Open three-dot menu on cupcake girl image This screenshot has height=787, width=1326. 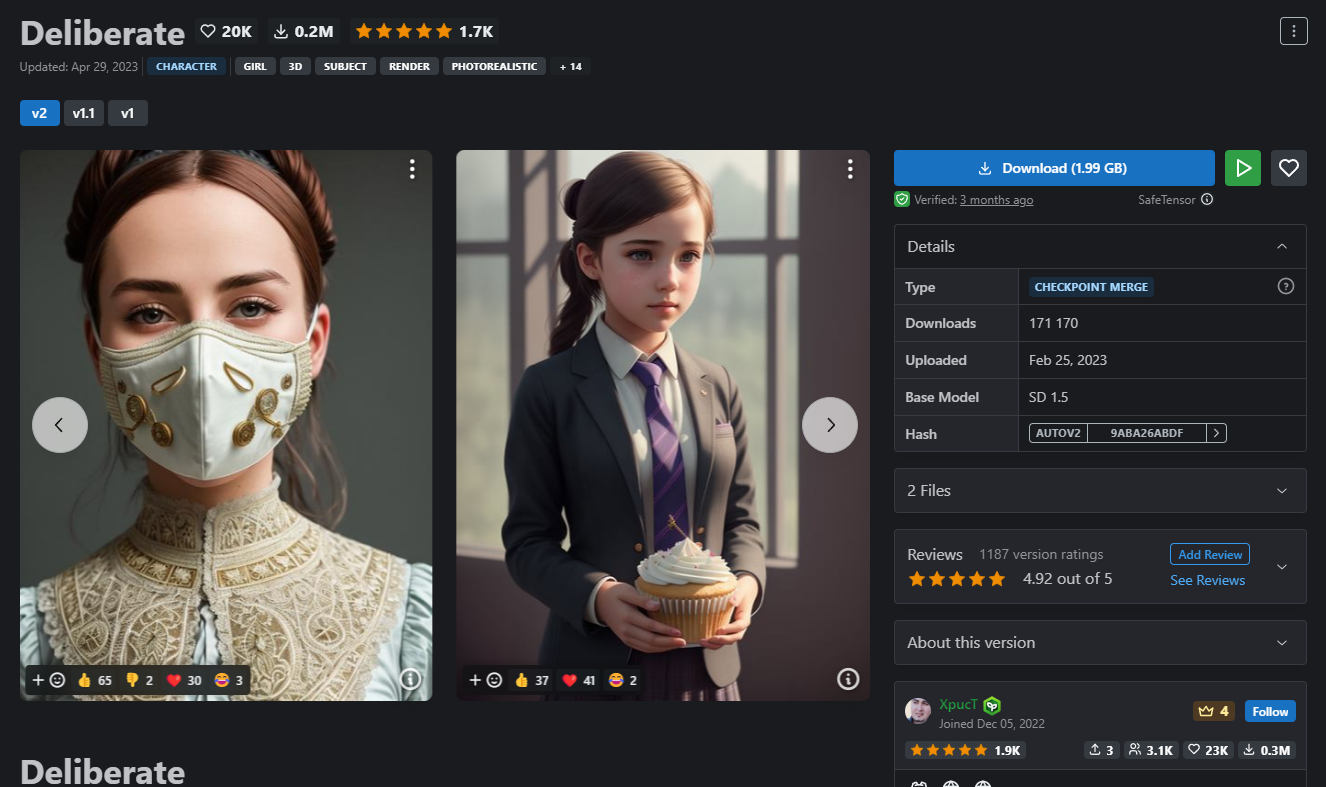point(849,170)
